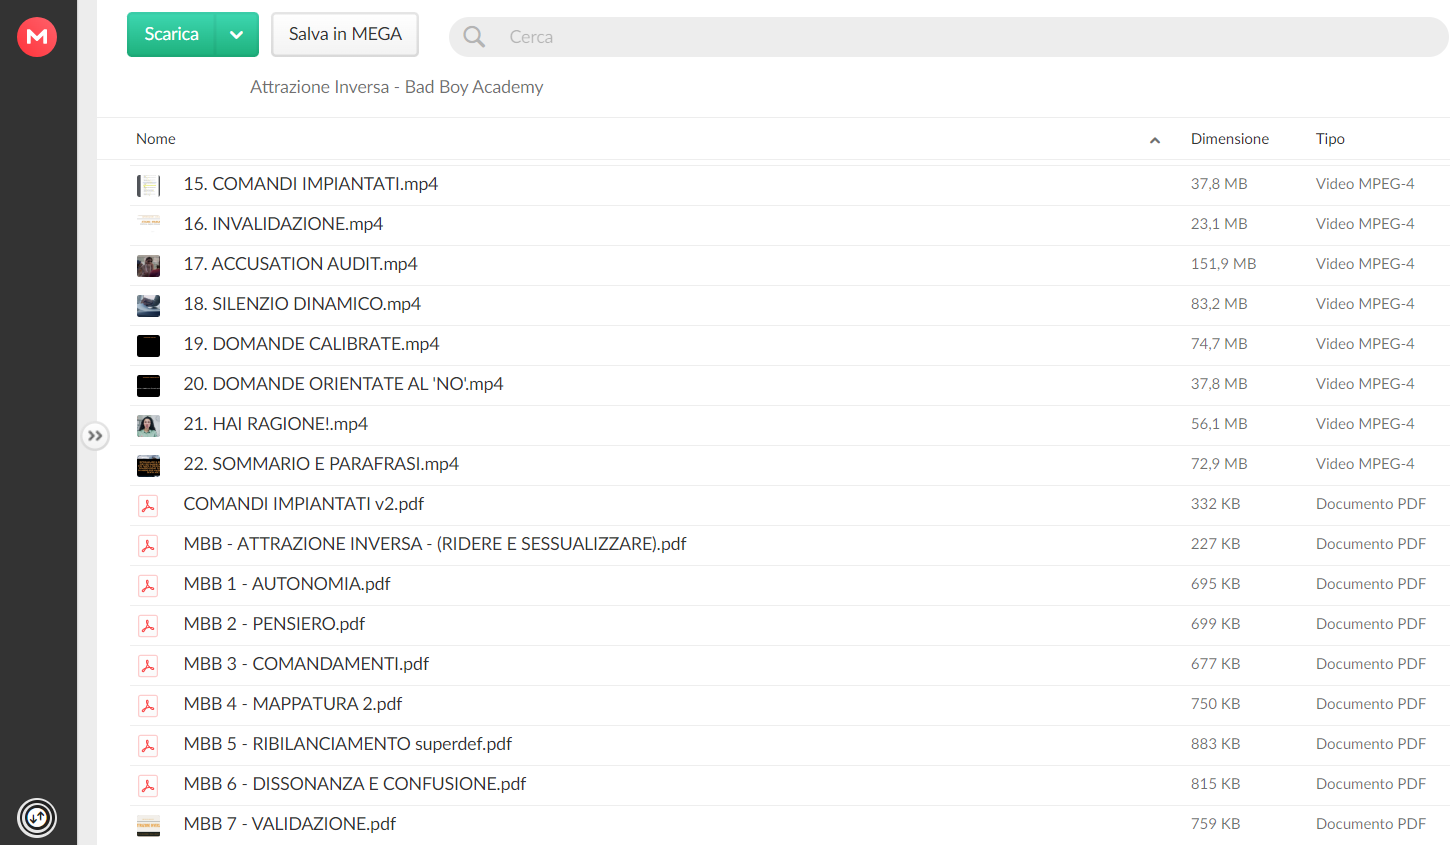Click PDF icon of MBB 4 - MAPPATURA 2.pdf
The width and height of the screenshot is (1450, 845).
pyautogui.click(x=148, y=705)
